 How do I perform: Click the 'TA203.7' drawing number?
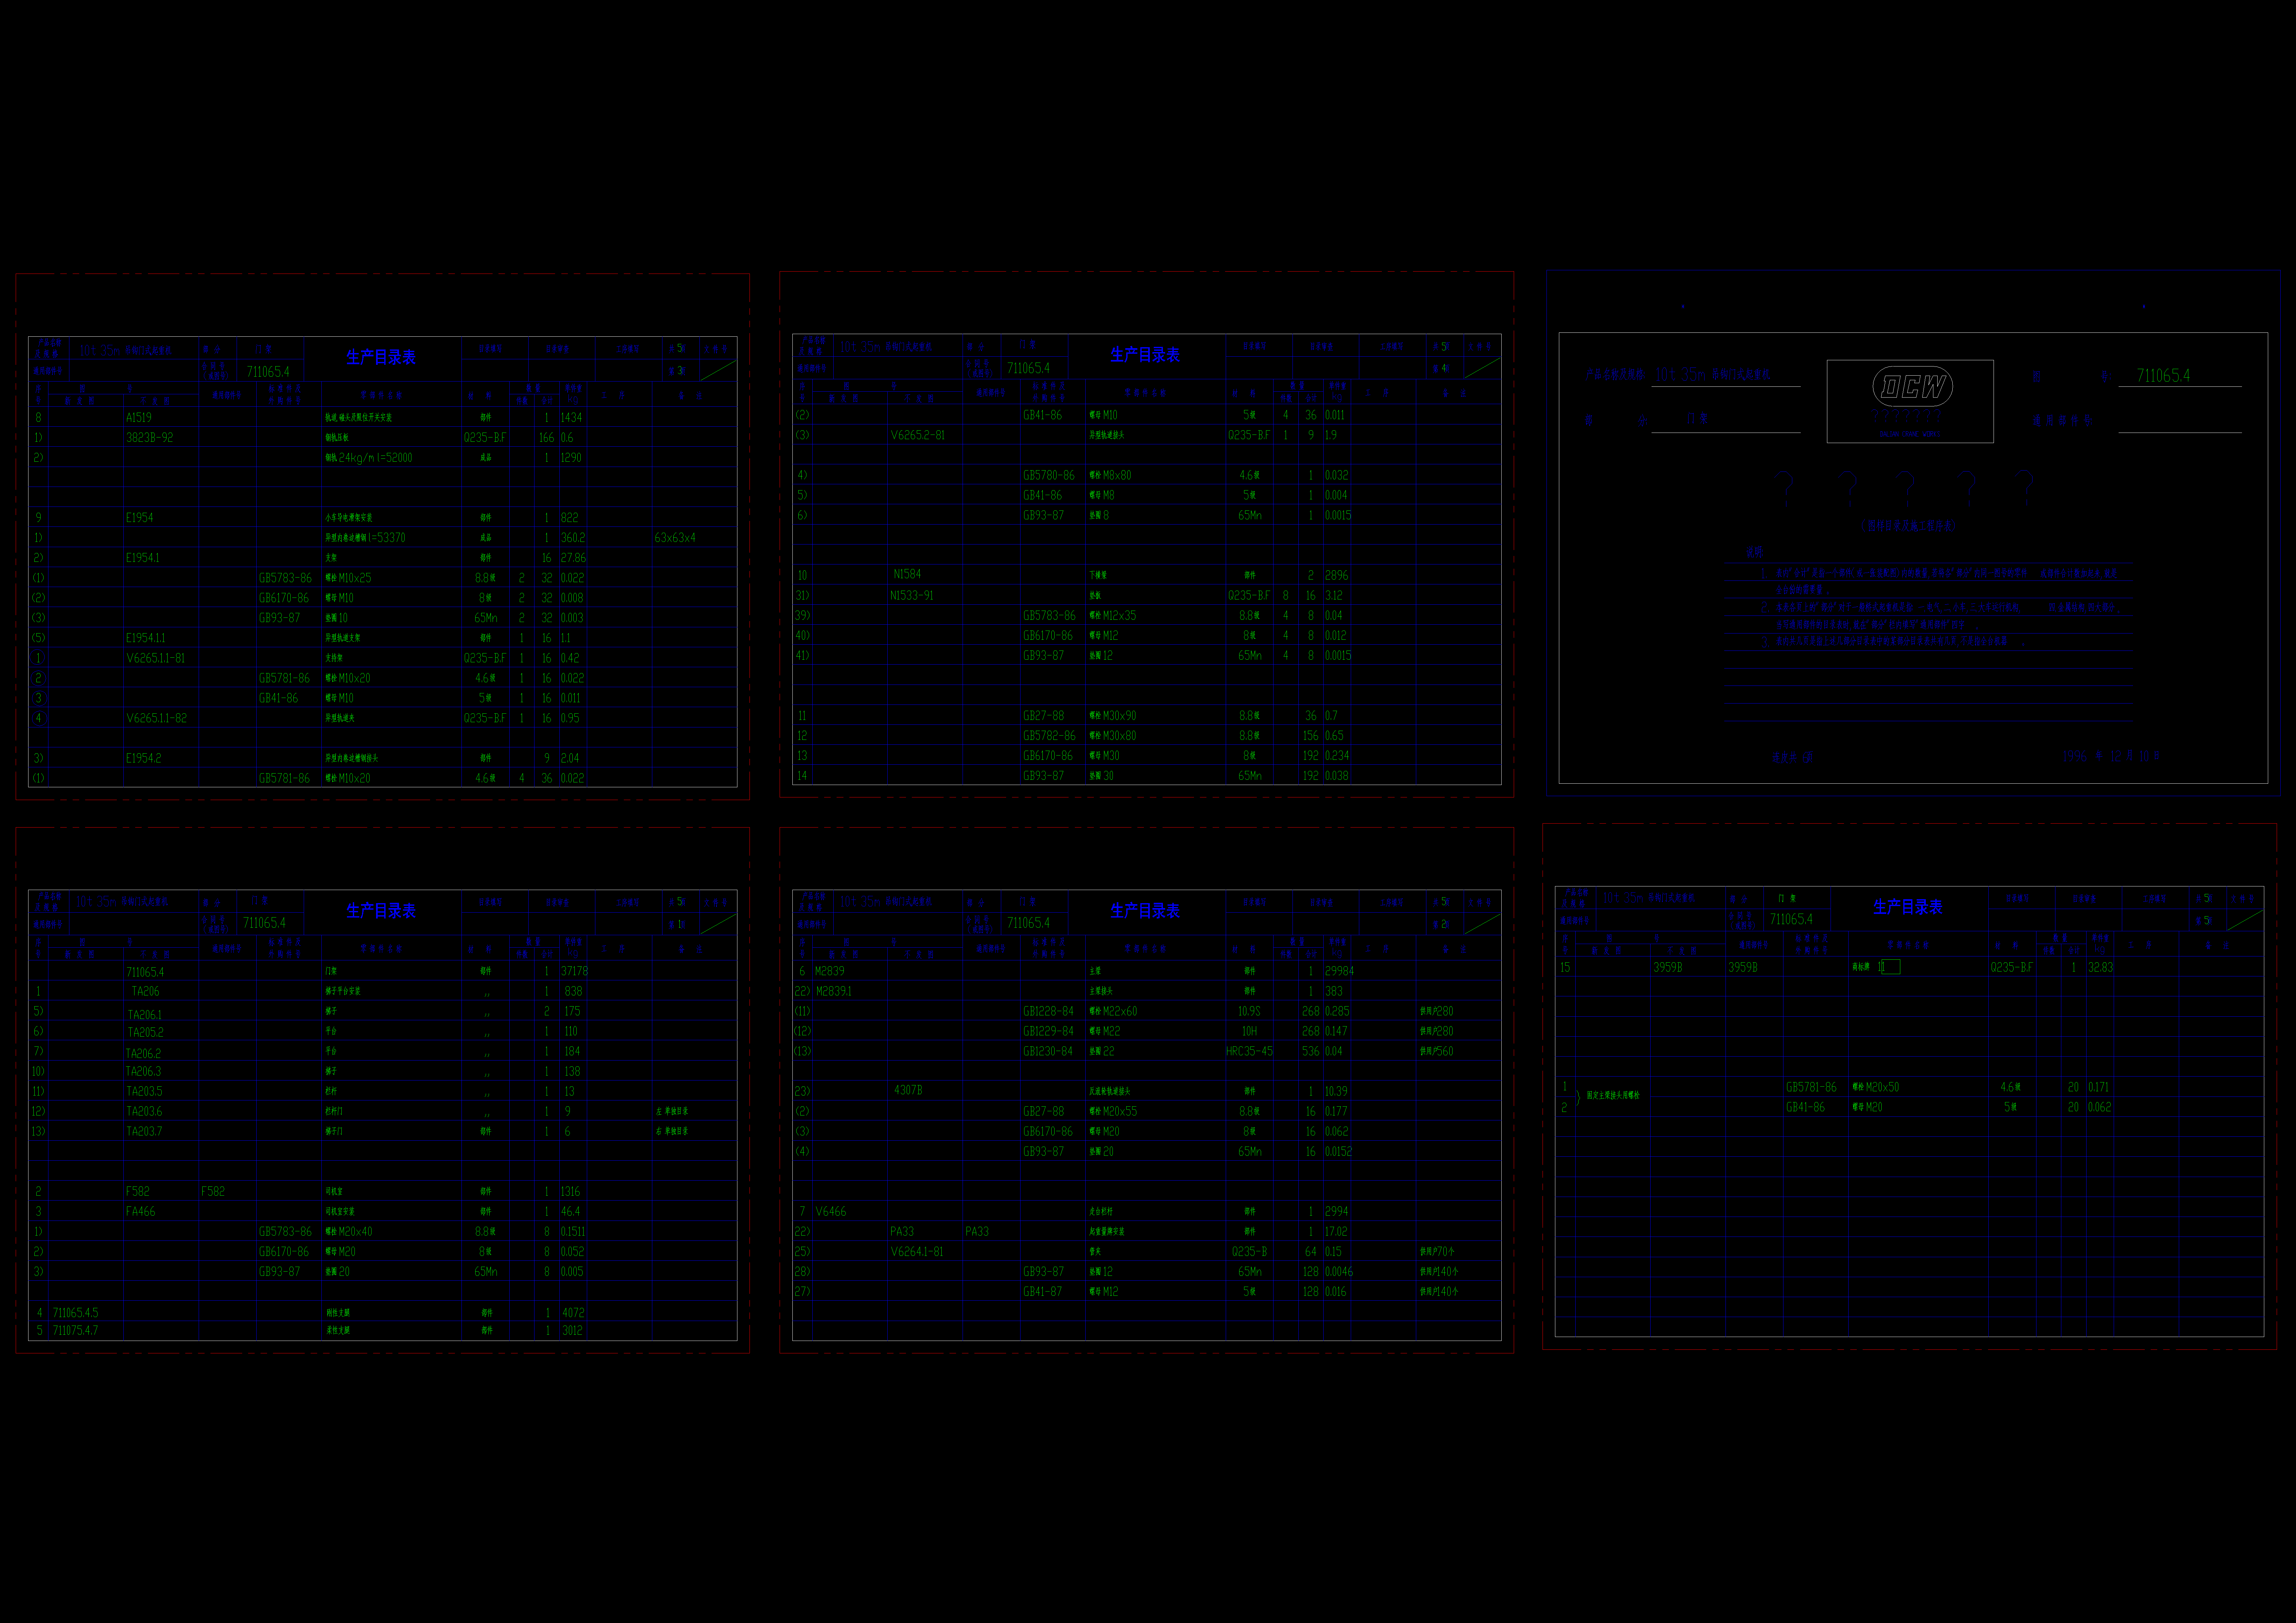pyautogui.click(x=144, y=1131)
